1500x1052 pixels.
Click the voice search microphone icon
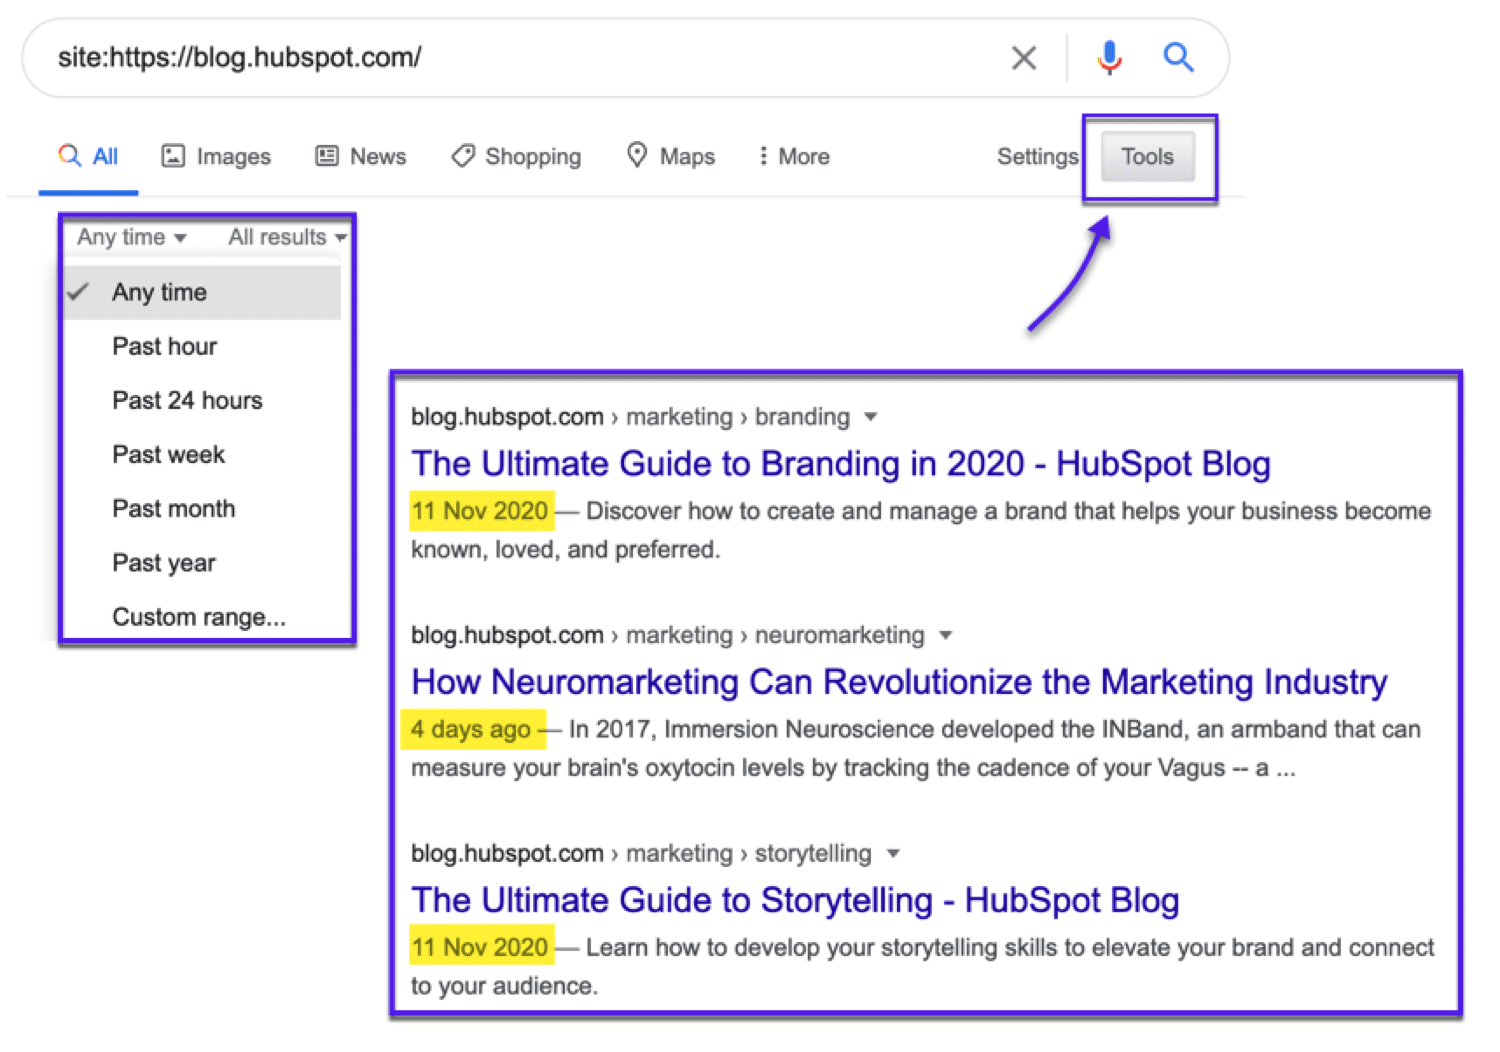coord(1109,58)
